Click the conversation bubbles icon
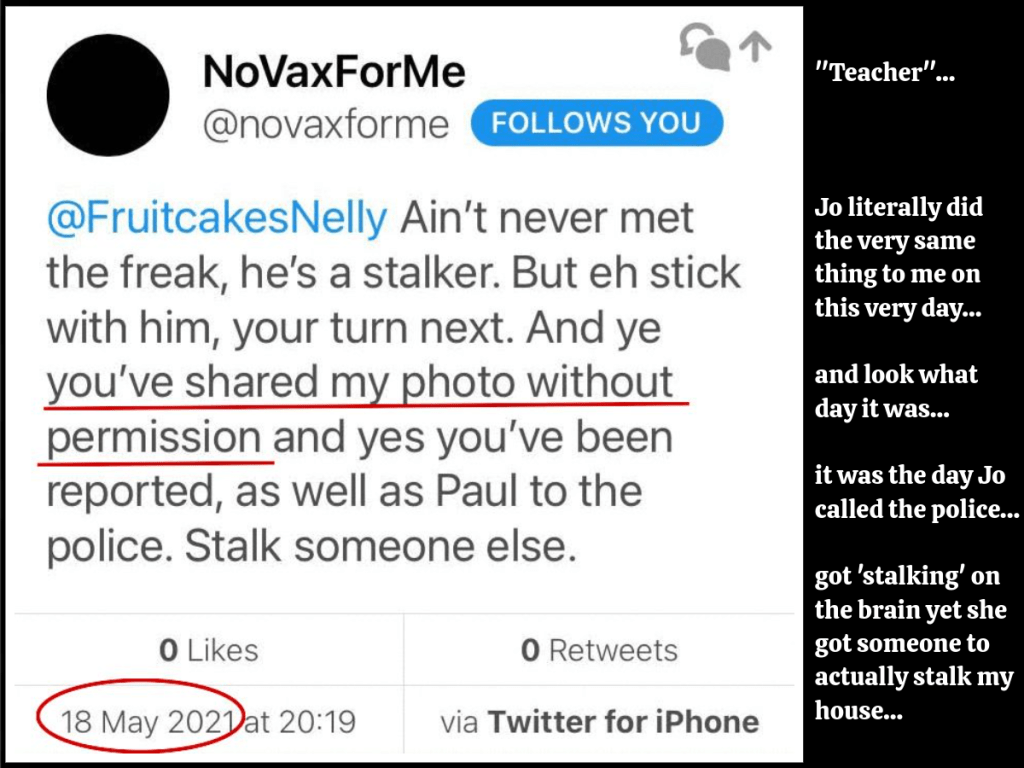Screen dimensions: 1024x768 (x=704, y=48)
